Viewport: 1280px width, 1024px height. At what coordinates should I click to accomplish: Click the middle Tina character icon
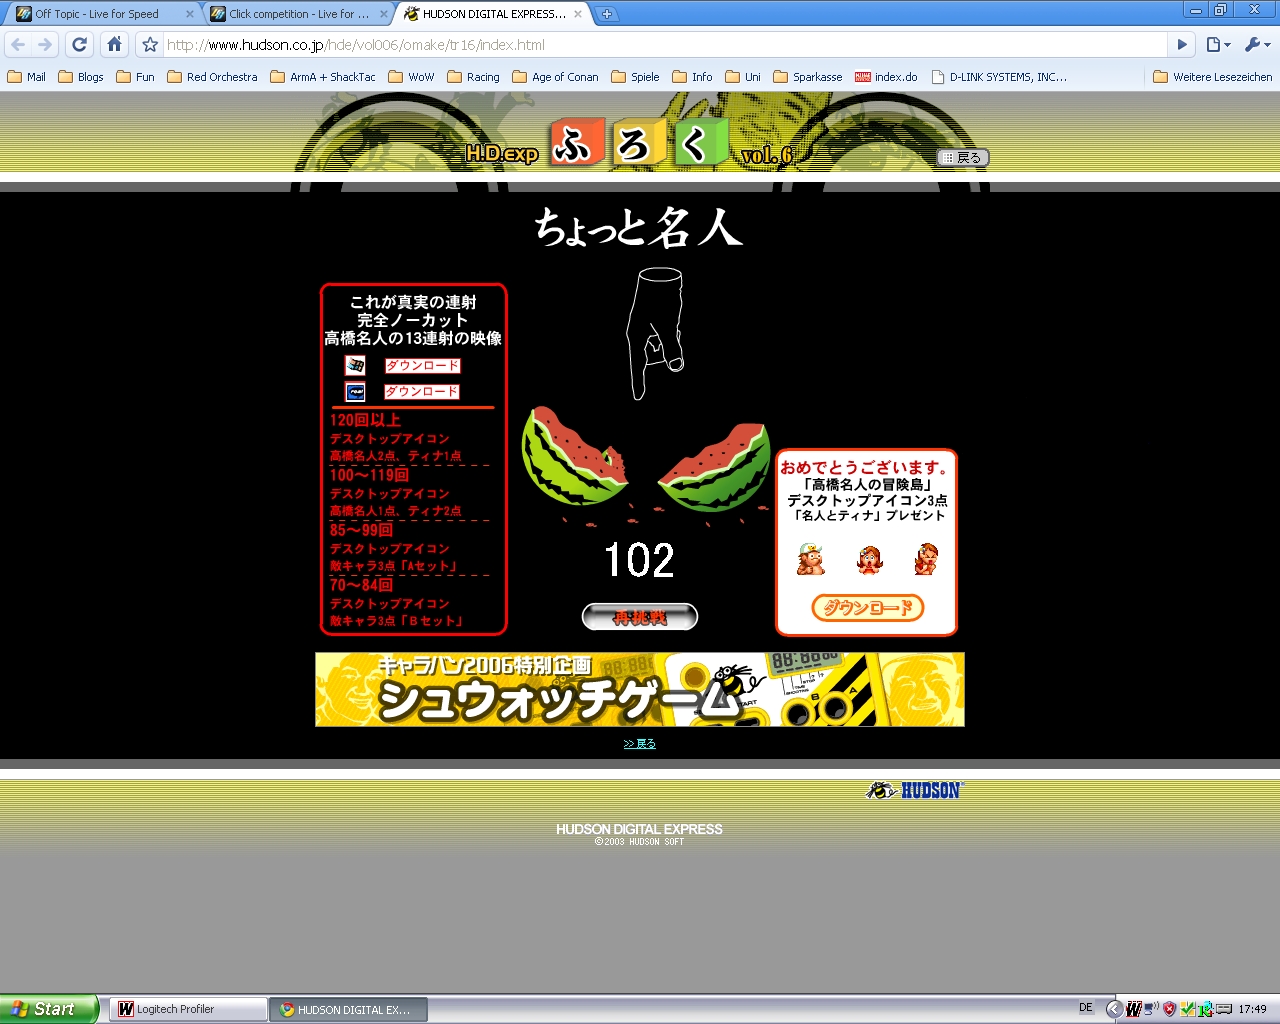869,559
